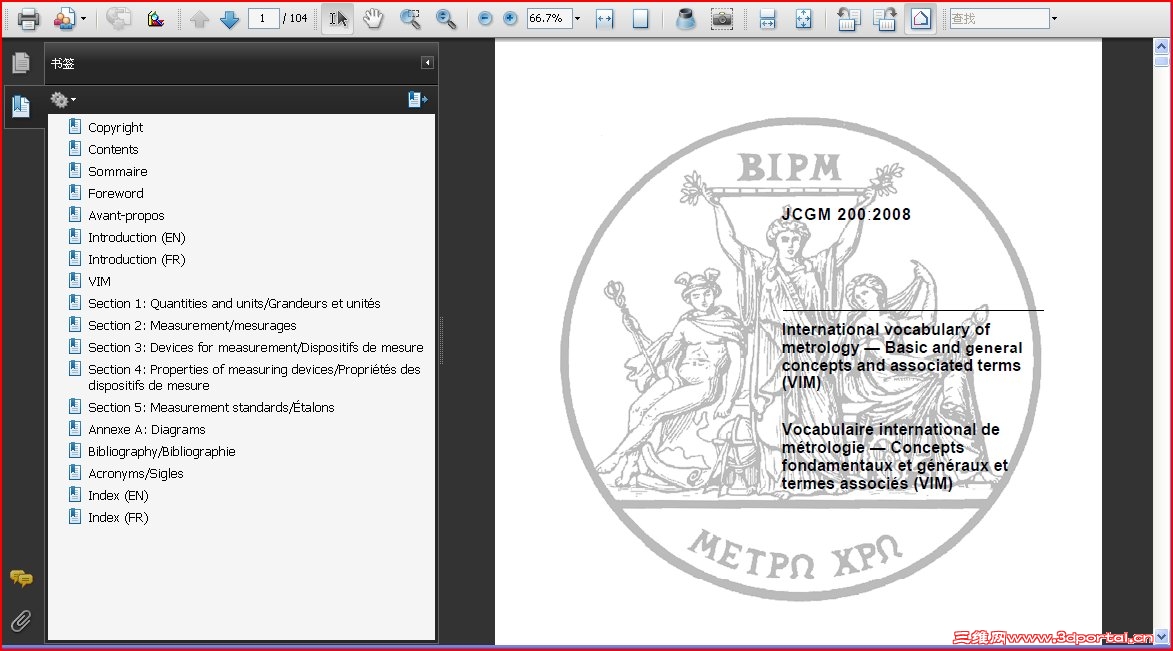Select the Snapshot camera tool
1173x651 pixels.
(x=722, y=19)
